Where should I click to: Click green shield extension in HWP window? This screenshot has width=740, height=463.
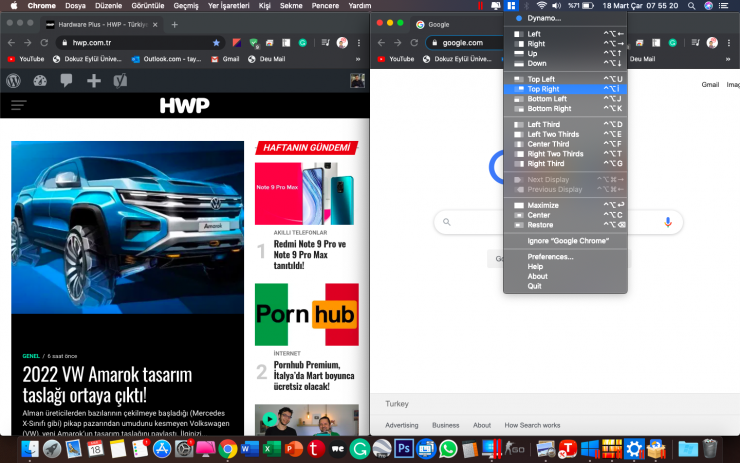254,43
